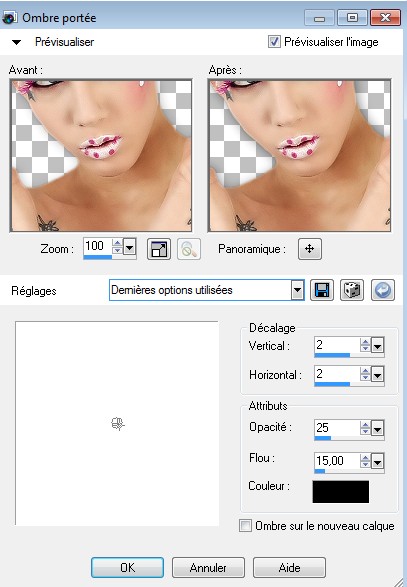Click the Panoramique navigate cross icon

click(x=310, y=249)
